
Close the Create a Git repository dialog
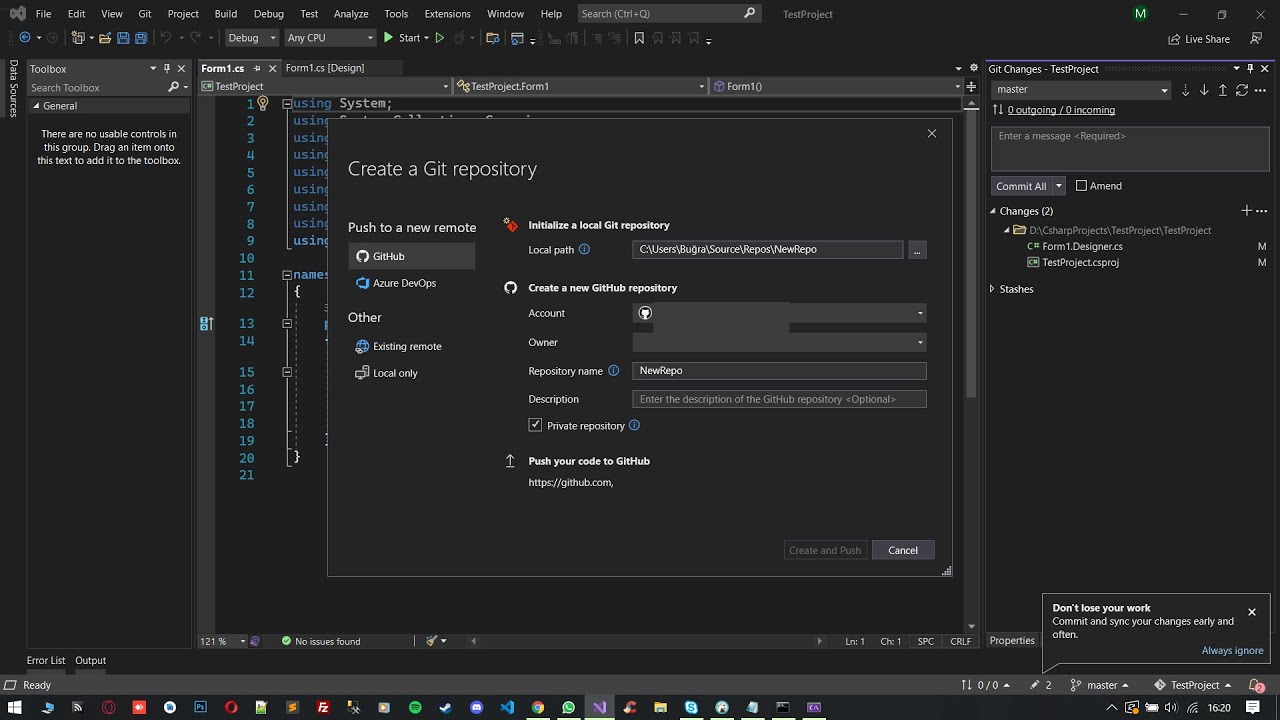click(932, 134)
